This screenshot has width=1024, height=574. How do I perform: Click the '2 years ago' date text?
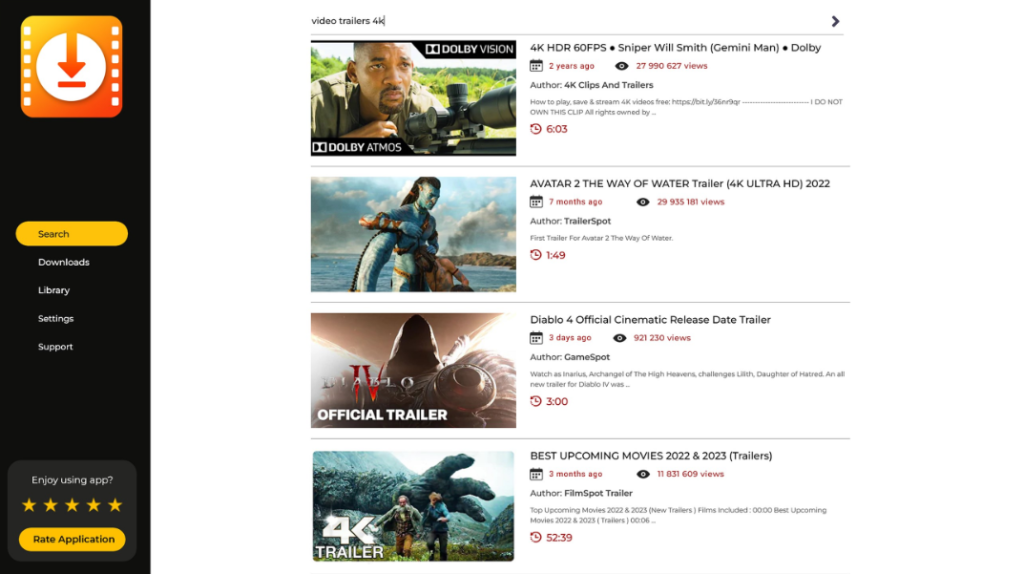pos(571,66)
